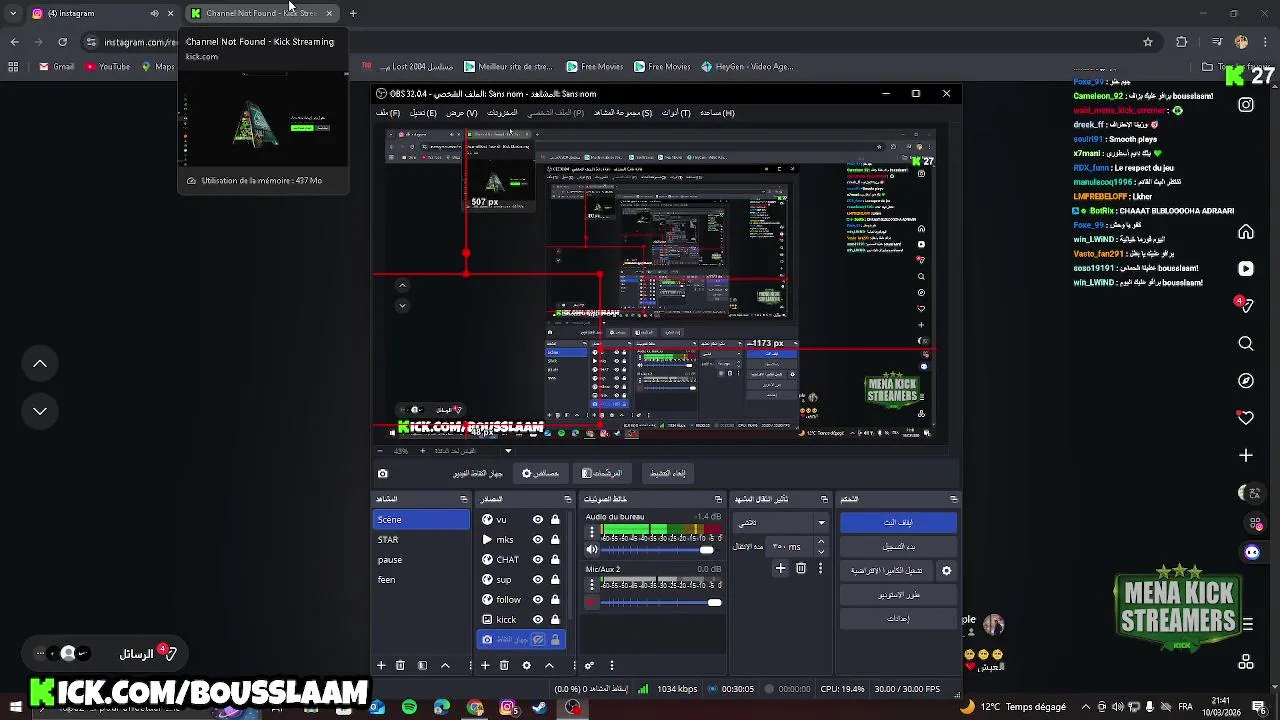
Task: Decrease transition duration with down stepper
Action: [x=821, y=552]
